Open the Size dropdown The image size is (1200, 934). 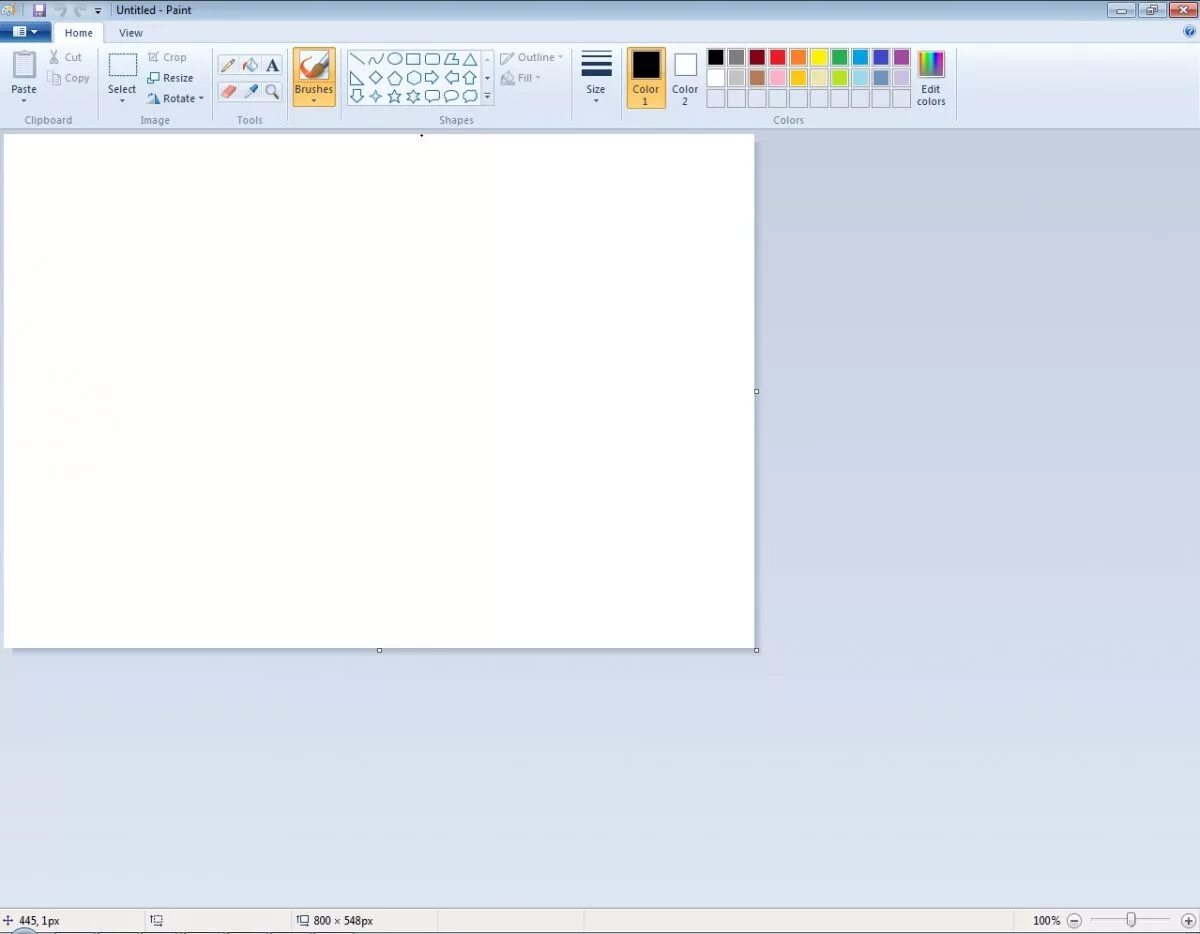[596, 78]
